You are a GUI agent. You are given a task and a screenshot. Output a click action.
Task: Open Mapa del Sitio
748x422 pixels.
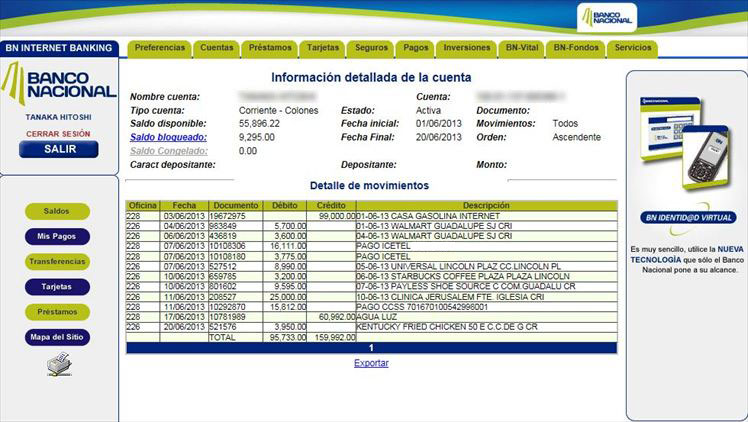pos(57,337)
